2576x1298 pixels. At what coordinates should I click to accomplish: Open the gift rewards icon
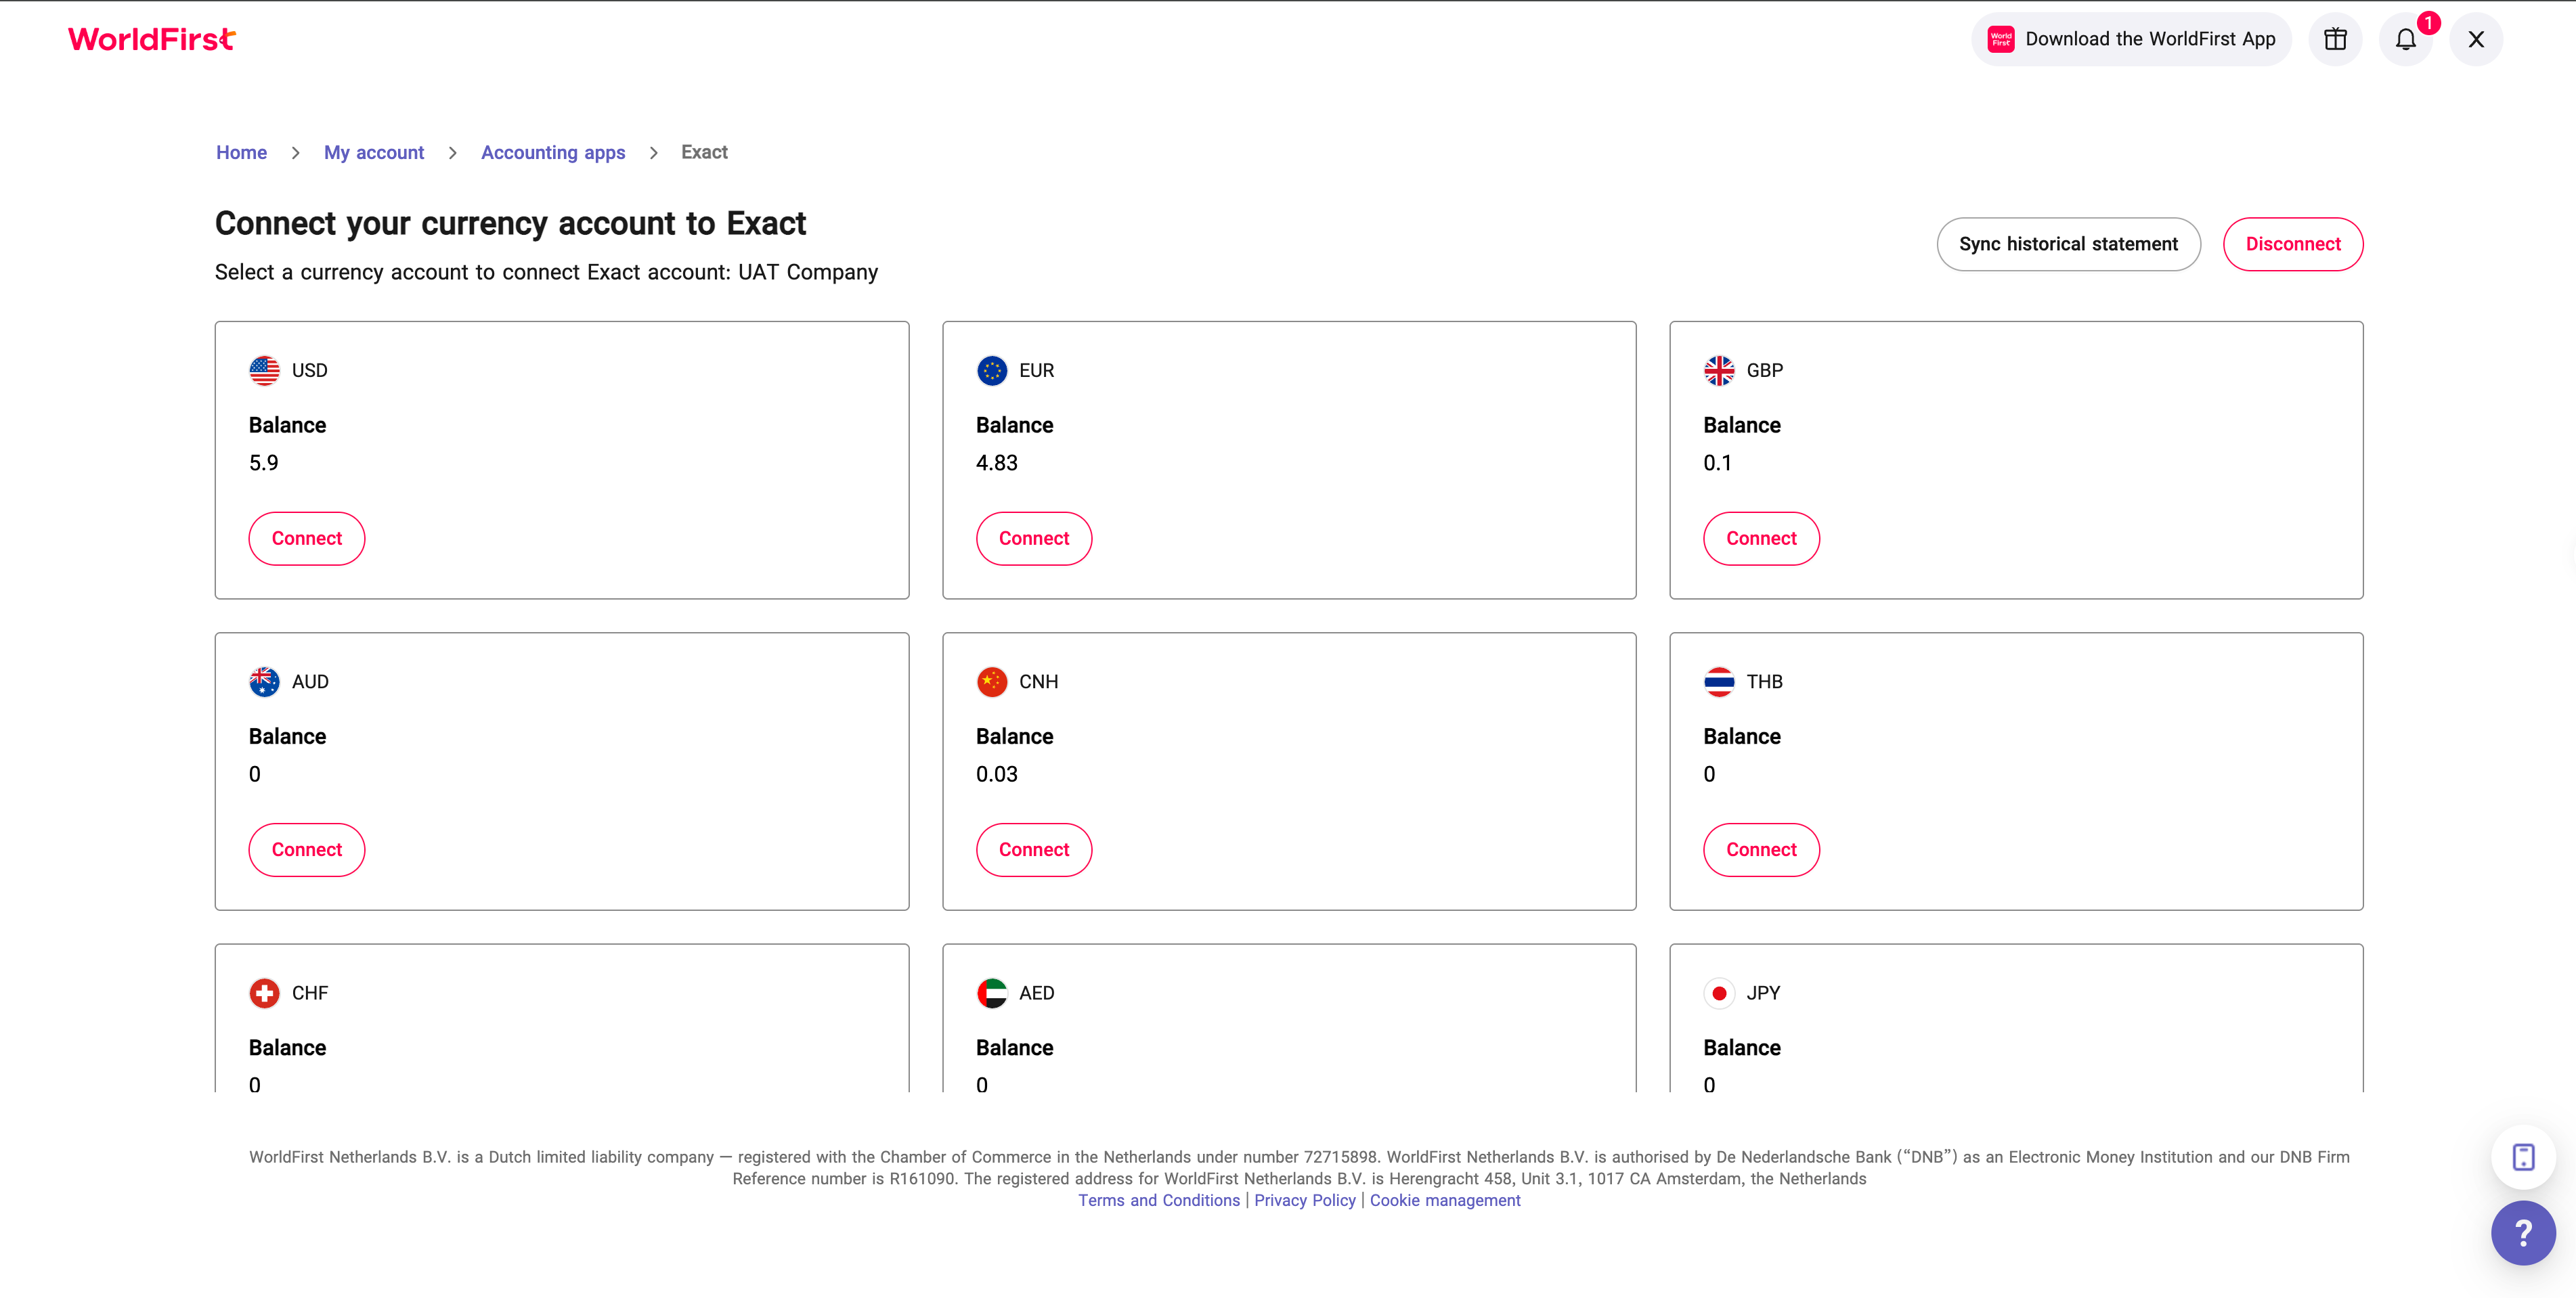coord(2335,39)
